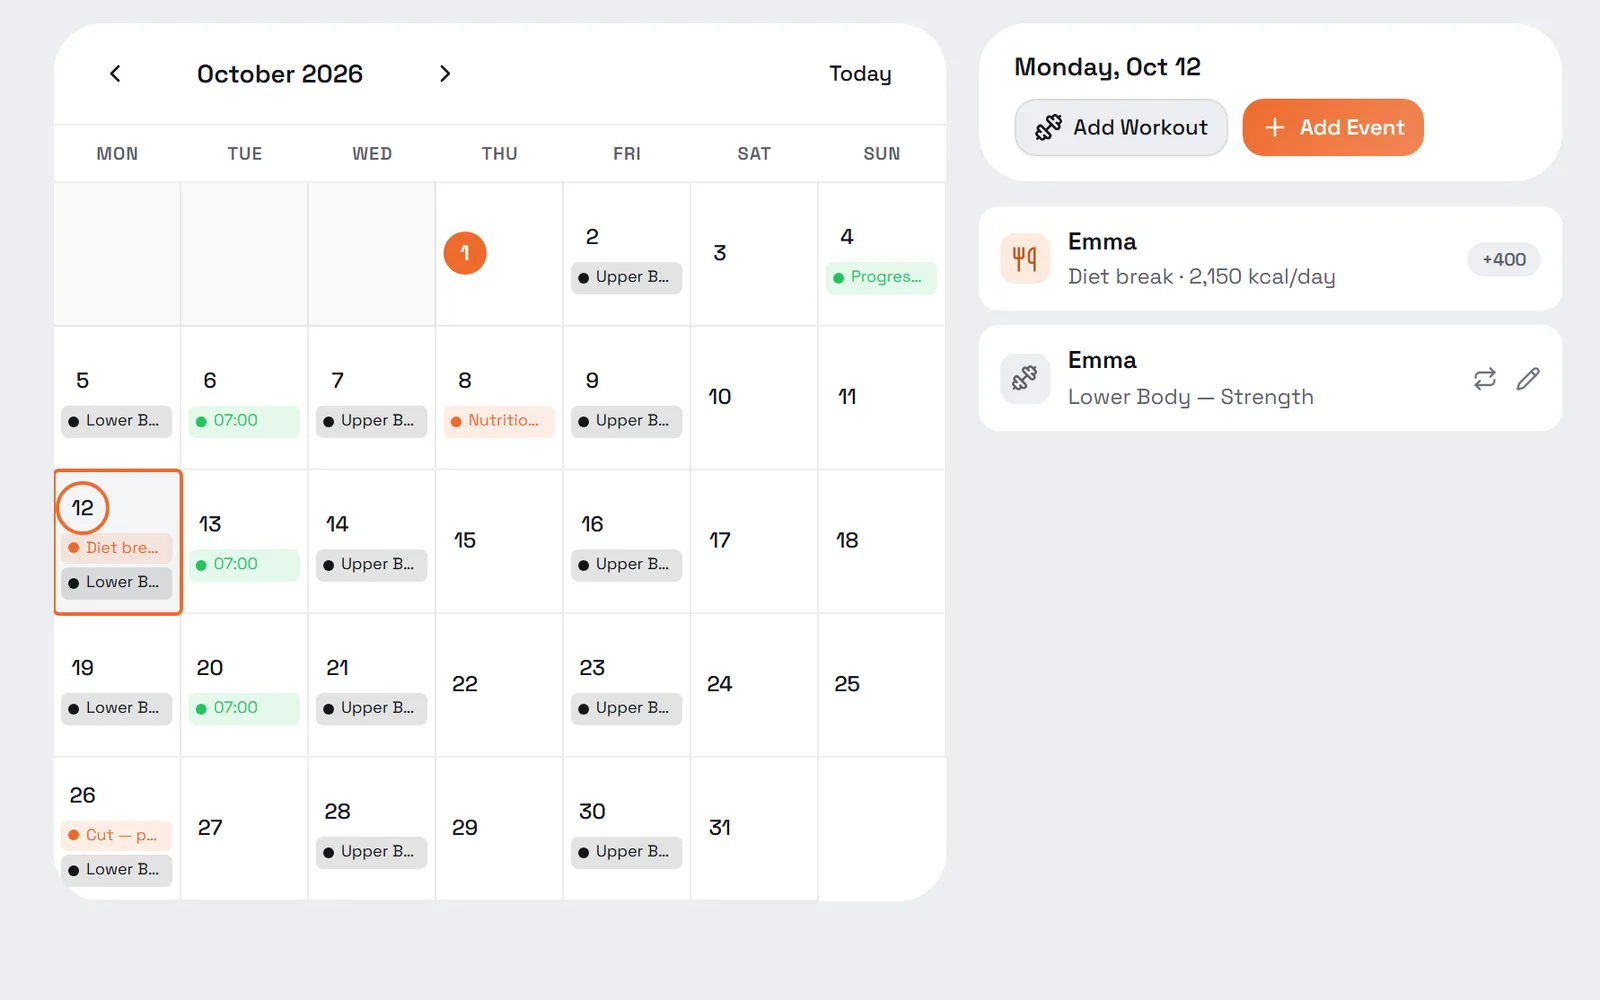This screenshot has height=1000, width=1600.
Task: Select Saturday, October 3
Action: (x=754, y=254)
